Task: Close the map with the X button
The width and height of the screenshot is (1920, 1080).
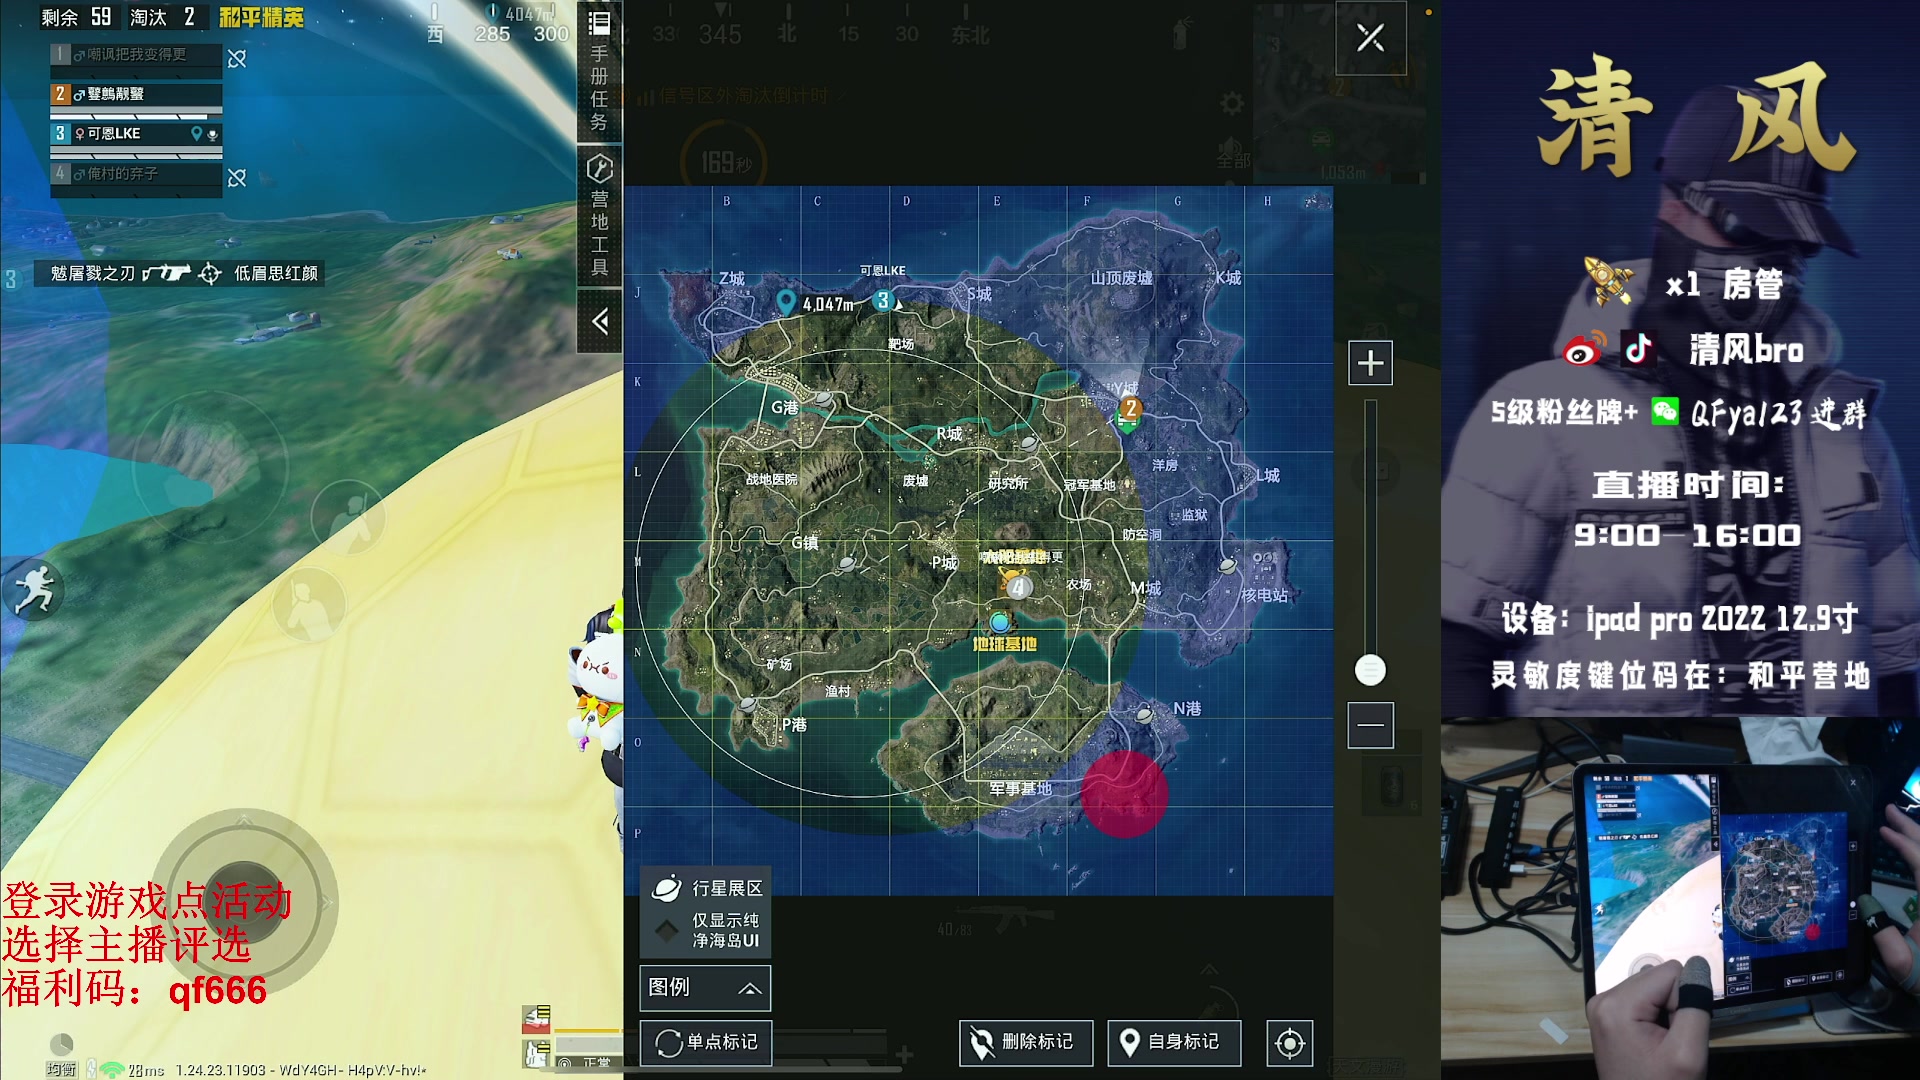Action: (x=1370, y=38)
